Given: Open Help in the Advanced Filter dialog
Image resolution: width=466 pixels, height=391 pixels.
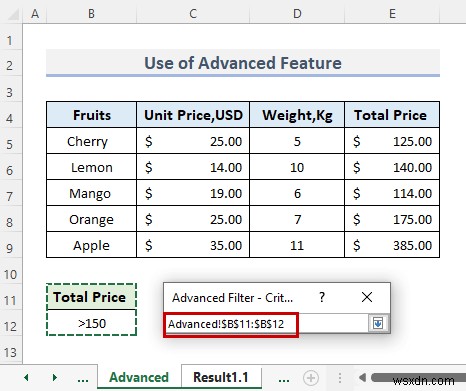Looking at the screenshot, I should [322, 297].
